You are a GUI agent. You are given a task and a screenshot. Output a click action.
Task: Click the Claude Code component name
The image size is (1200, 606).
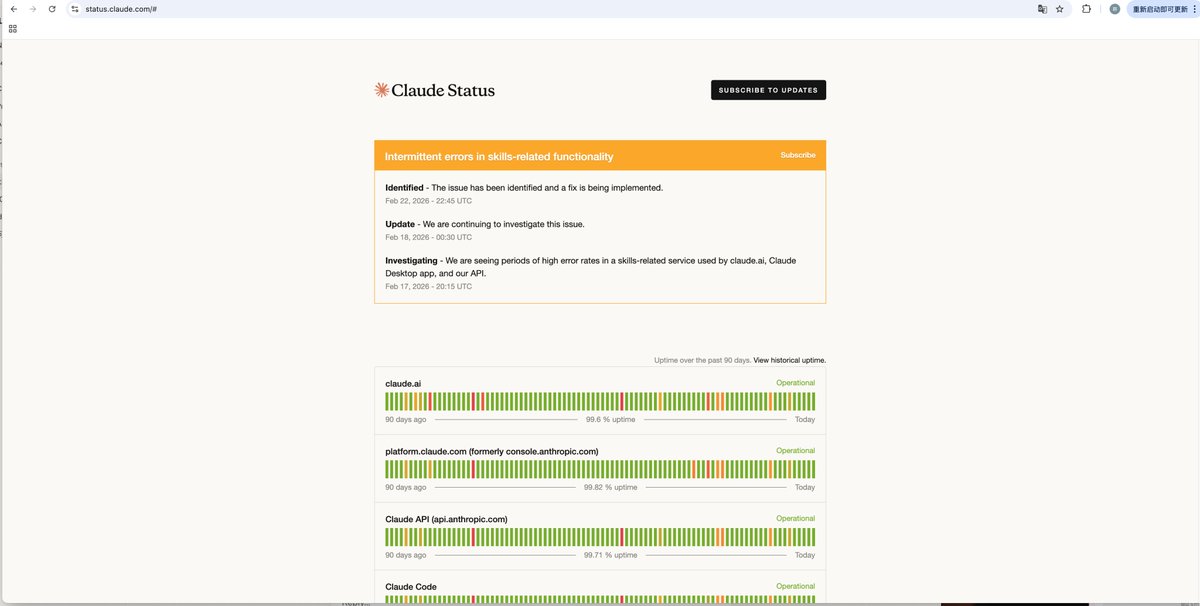411,587
